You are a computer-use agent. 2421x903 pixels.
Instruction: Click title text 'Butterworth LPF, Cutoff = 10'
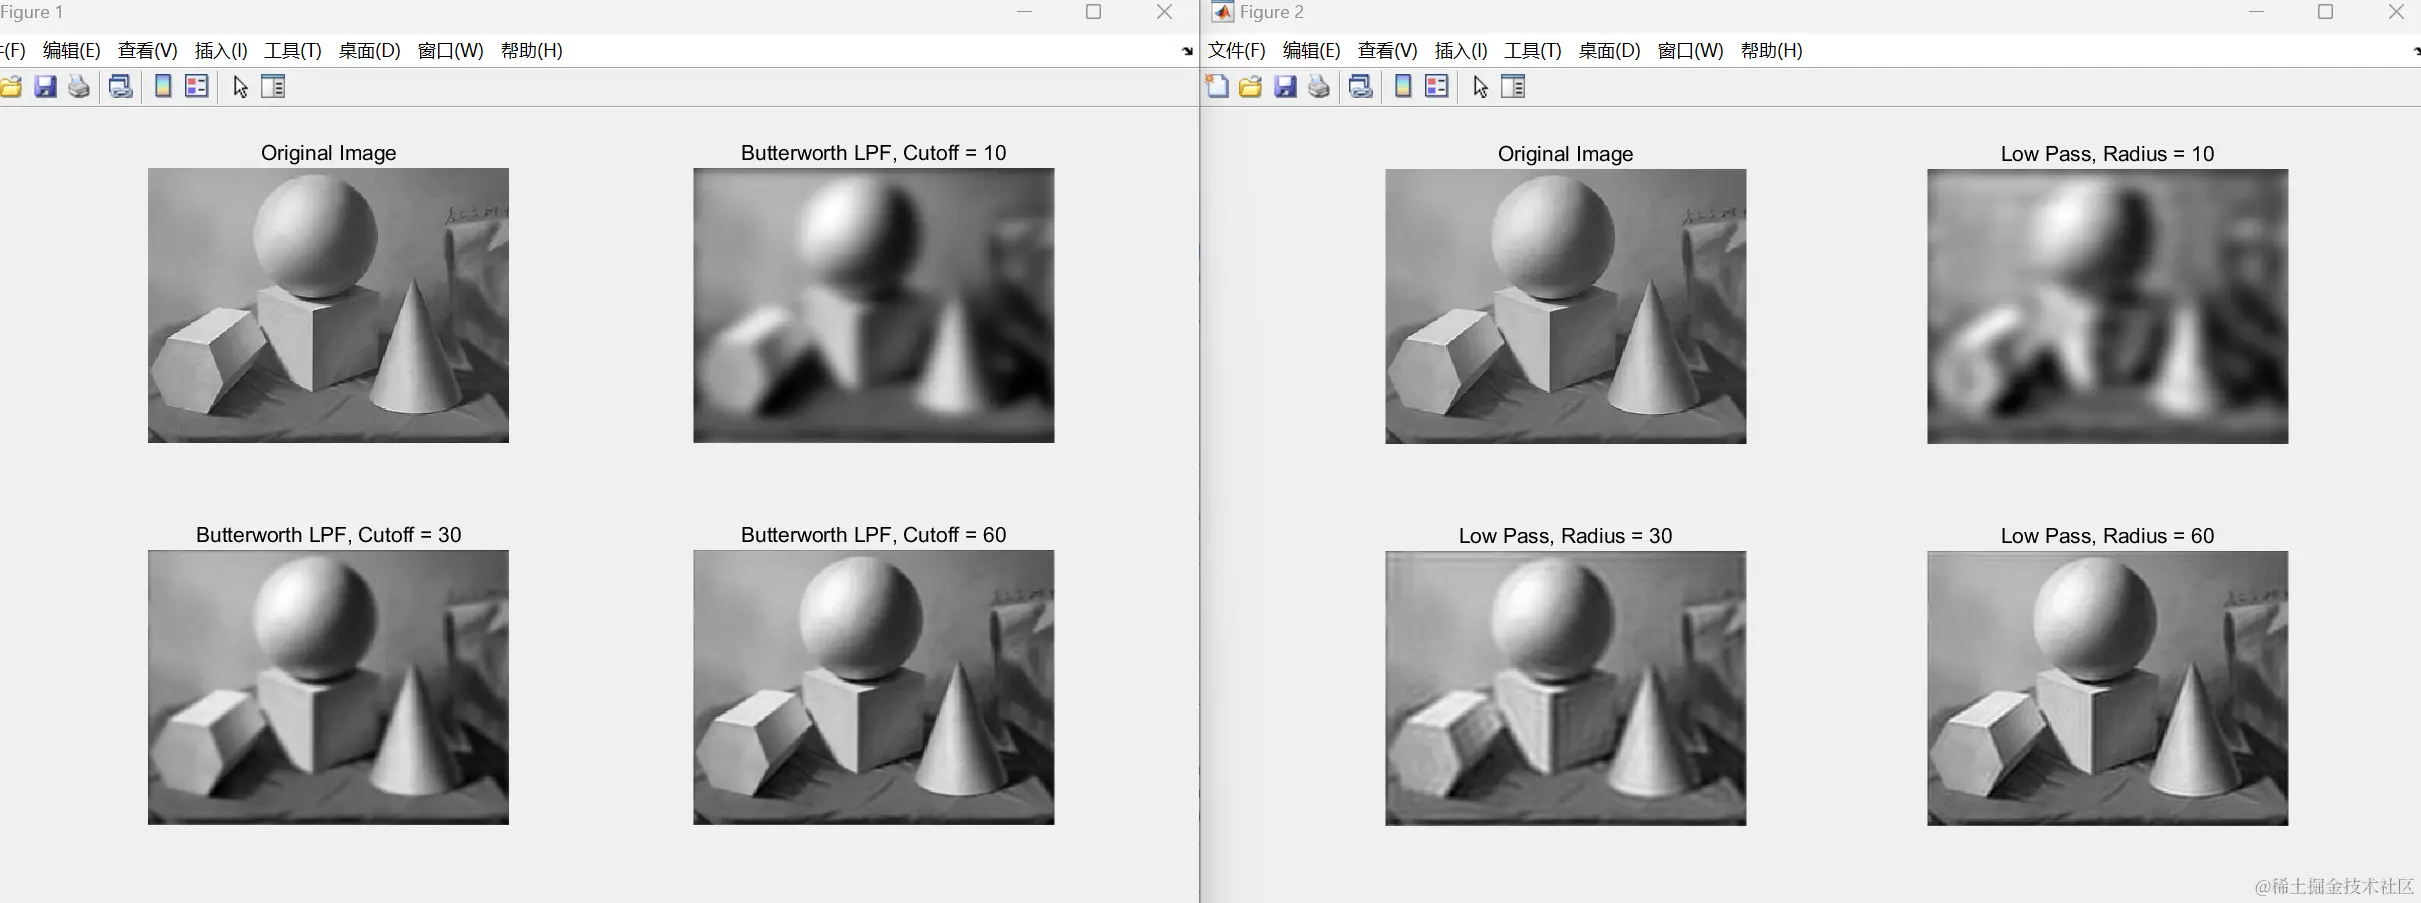pos(874,153)
